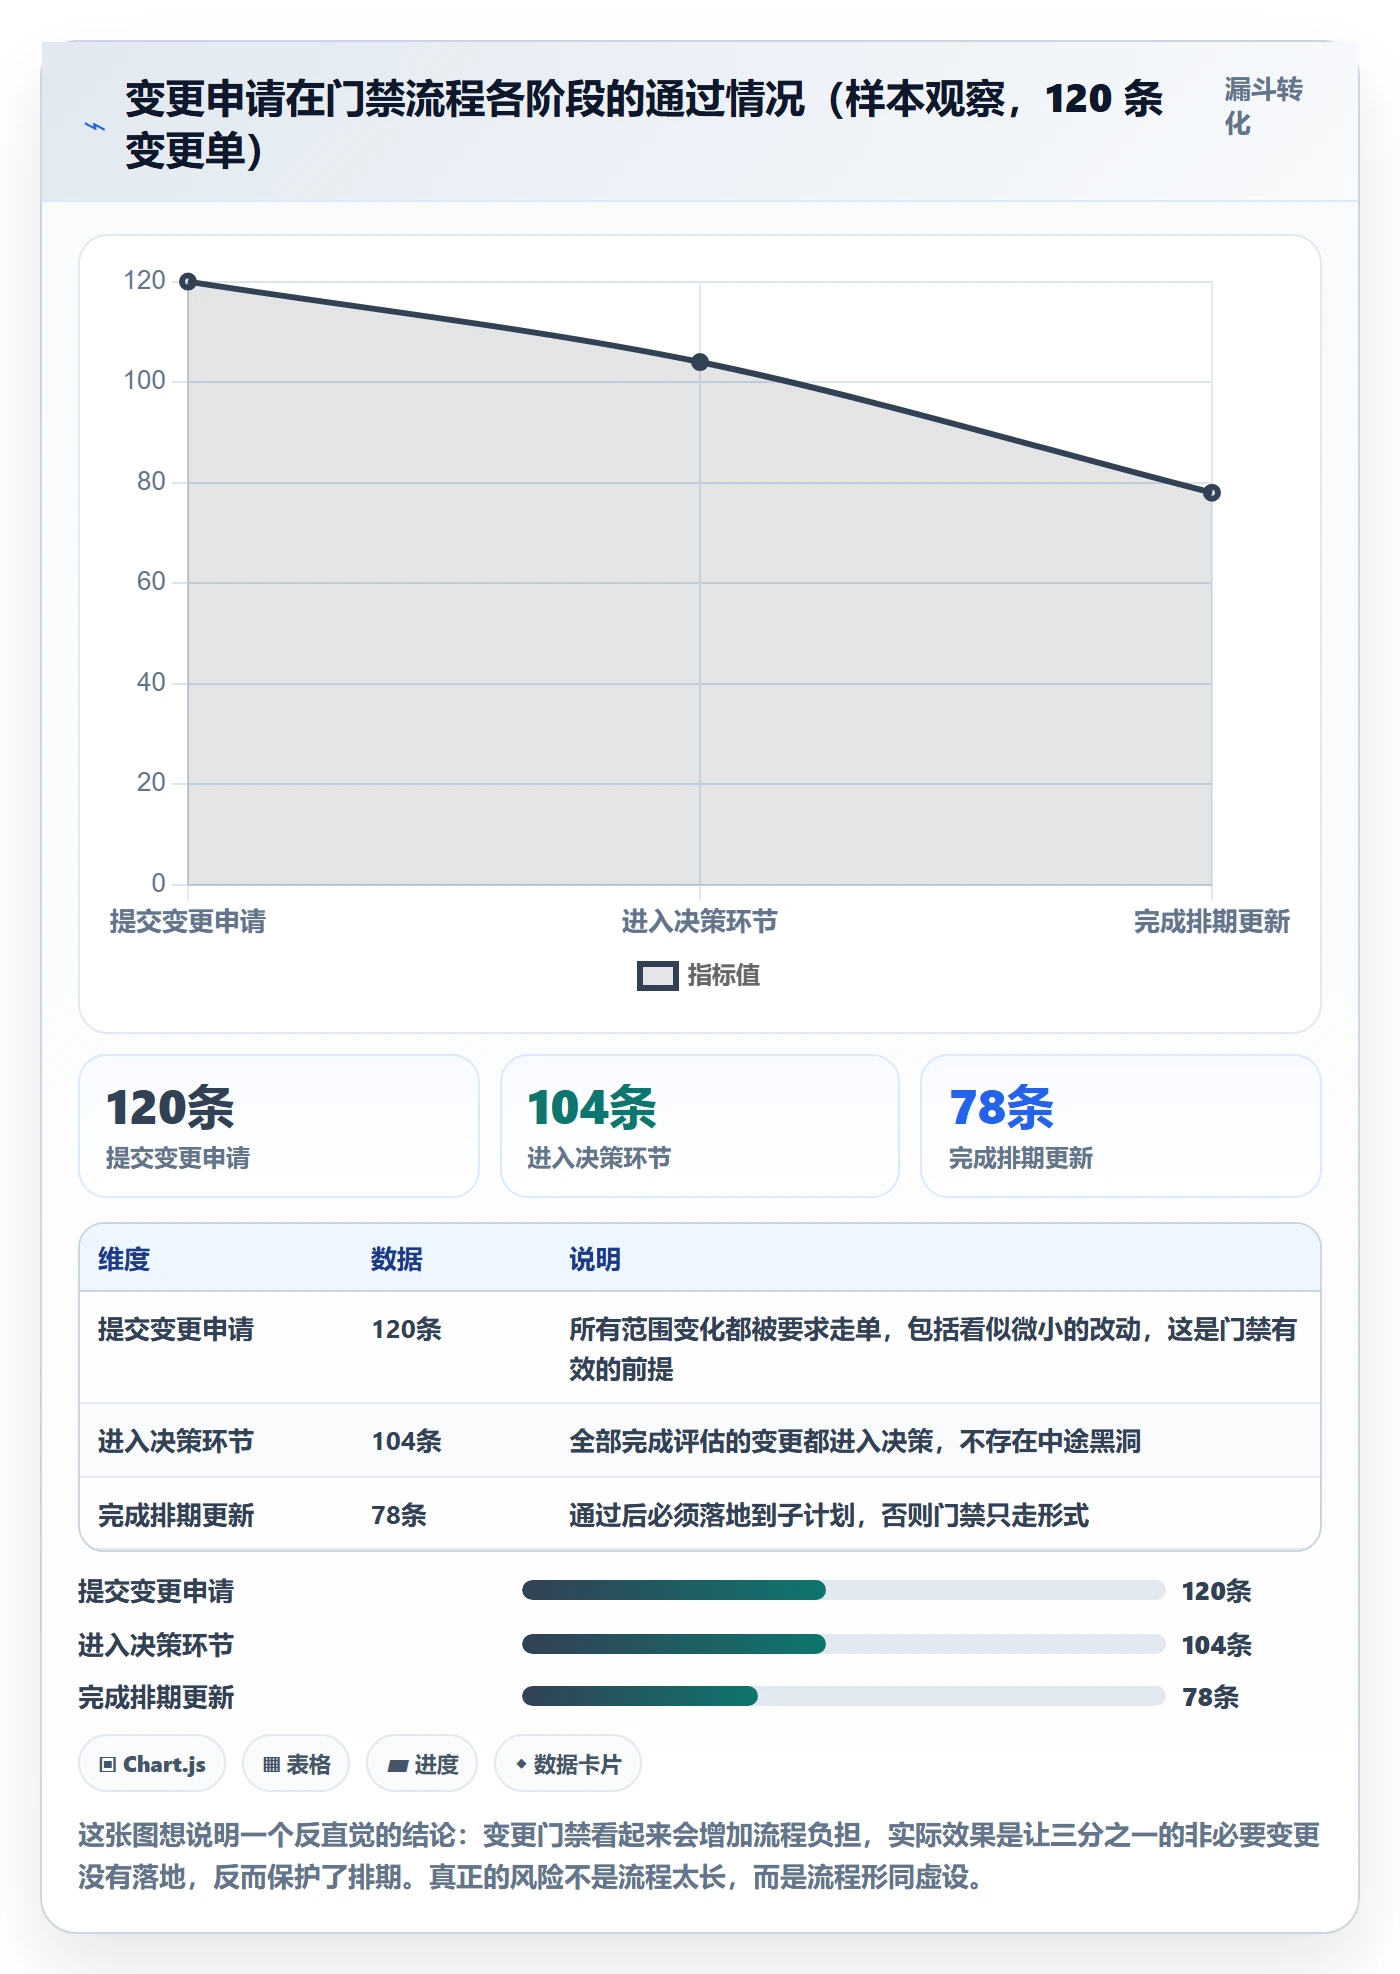Screen dimensions: 1400x1974
Task: Click the x-axis label 提交变更申请
Action: tap(188, 921)
